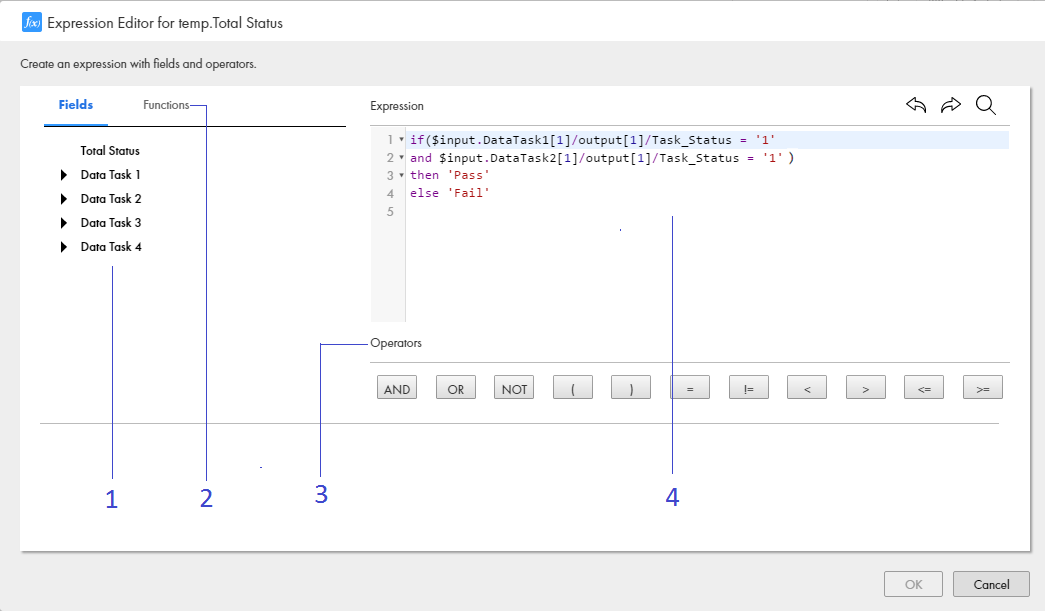Insert the less-than-or-equal operator
The height and width of the screenshot is (611, 1049).
pyautogui.click(x=924, y=387)
